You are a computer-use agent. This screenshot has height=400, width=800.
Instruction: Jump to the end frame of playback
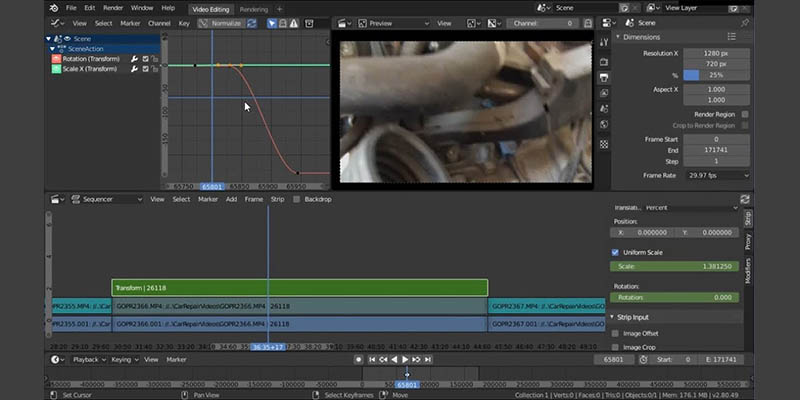pyautogui.click(x=428, y=360)
